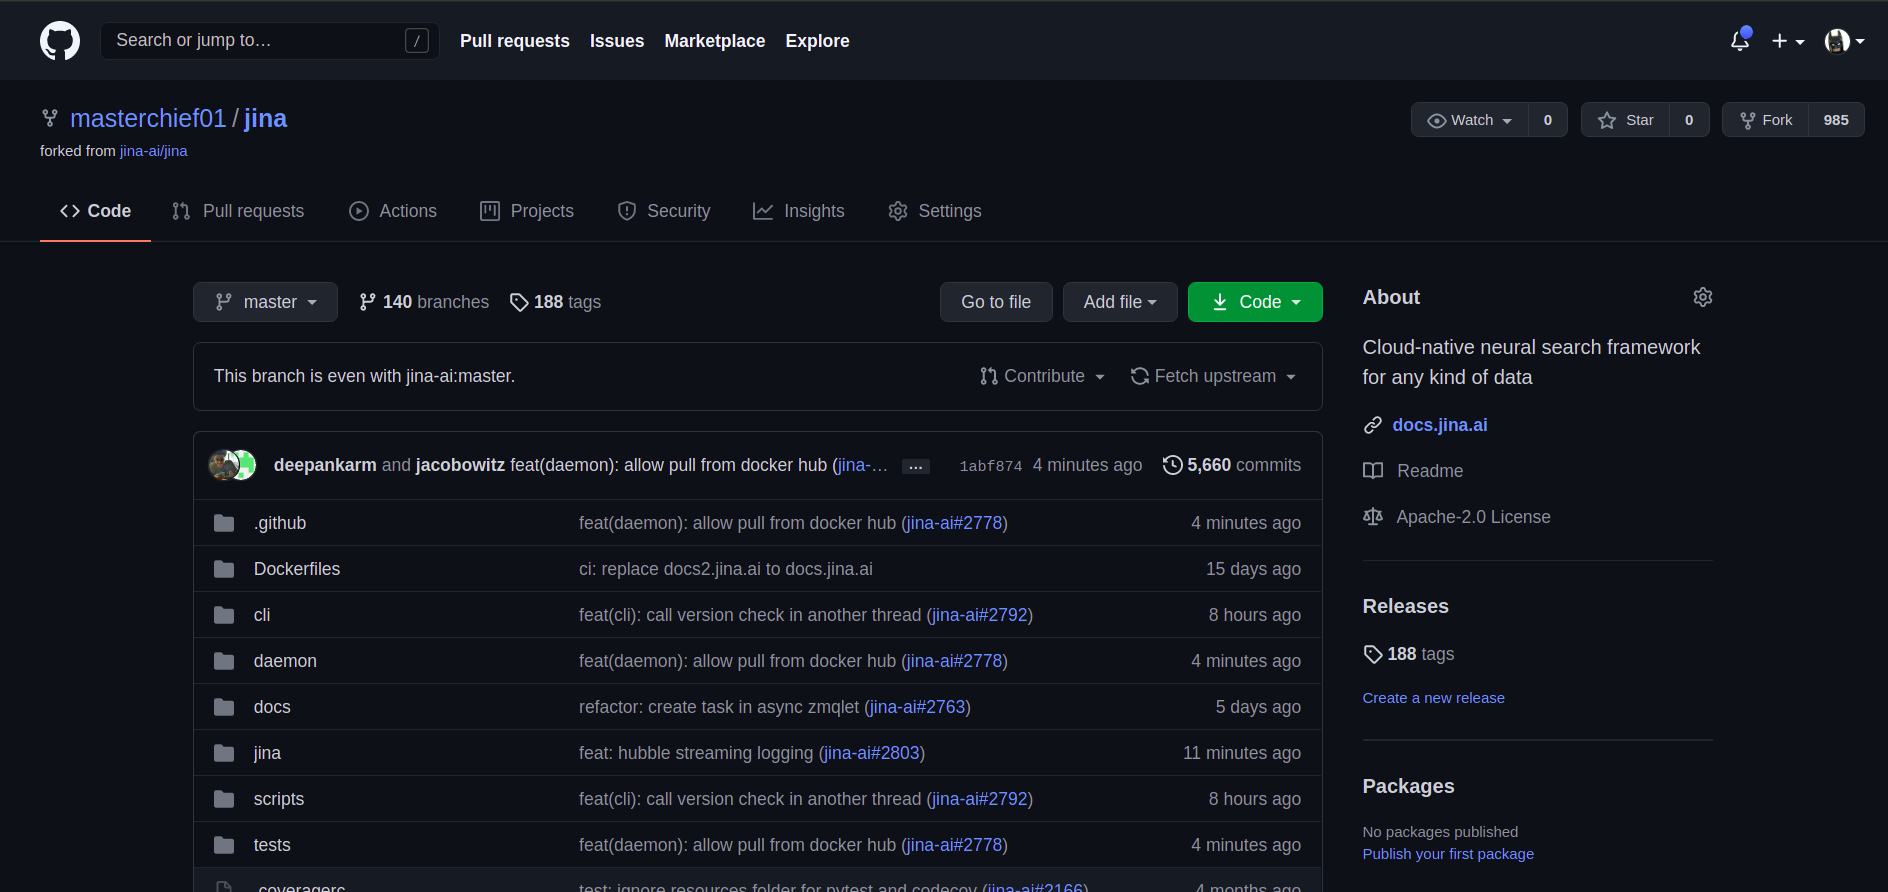Image resolution: width=1888 pixels, height=892 pixels.
Task: Select the Code tab
Action: pyautogui.click(x=95, y=211)
